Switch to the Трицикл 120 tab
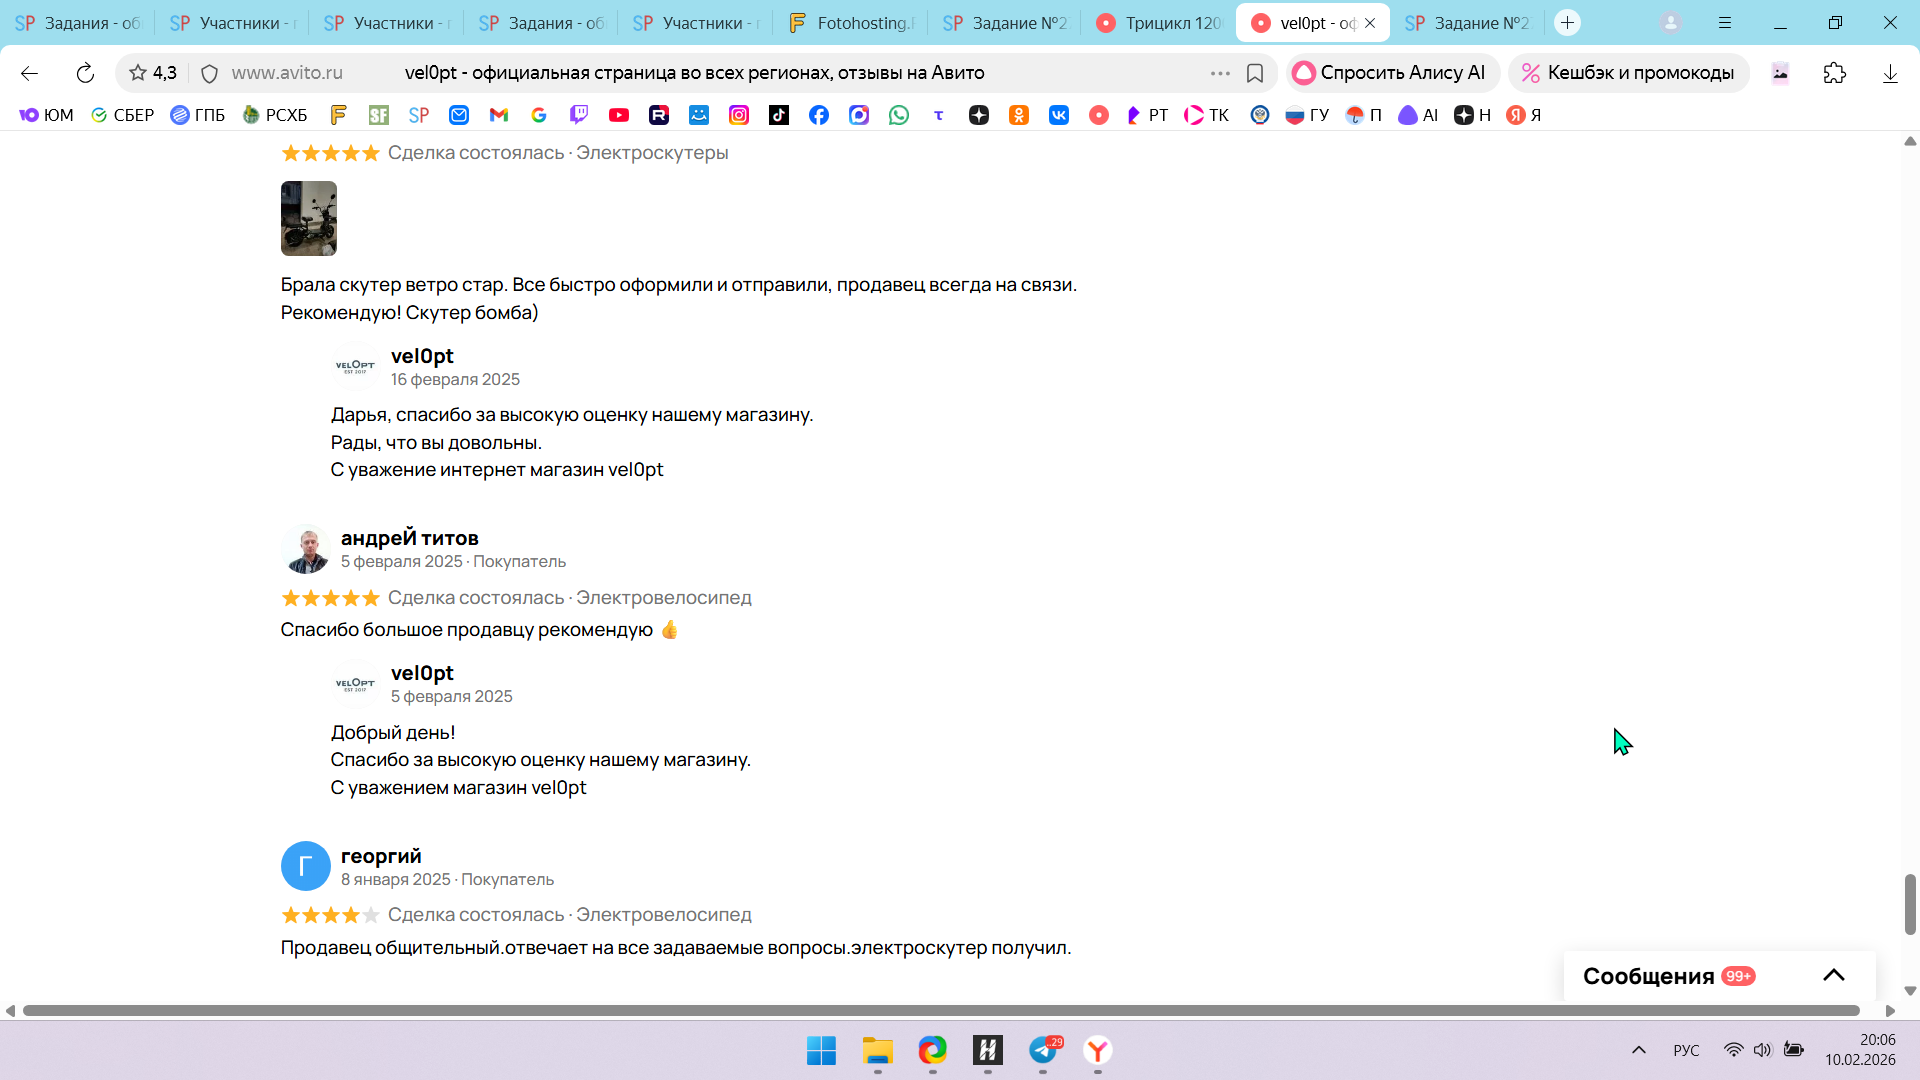Image resolution: width=1920 pixels, height=1080 pixels. coord(1160,22)
